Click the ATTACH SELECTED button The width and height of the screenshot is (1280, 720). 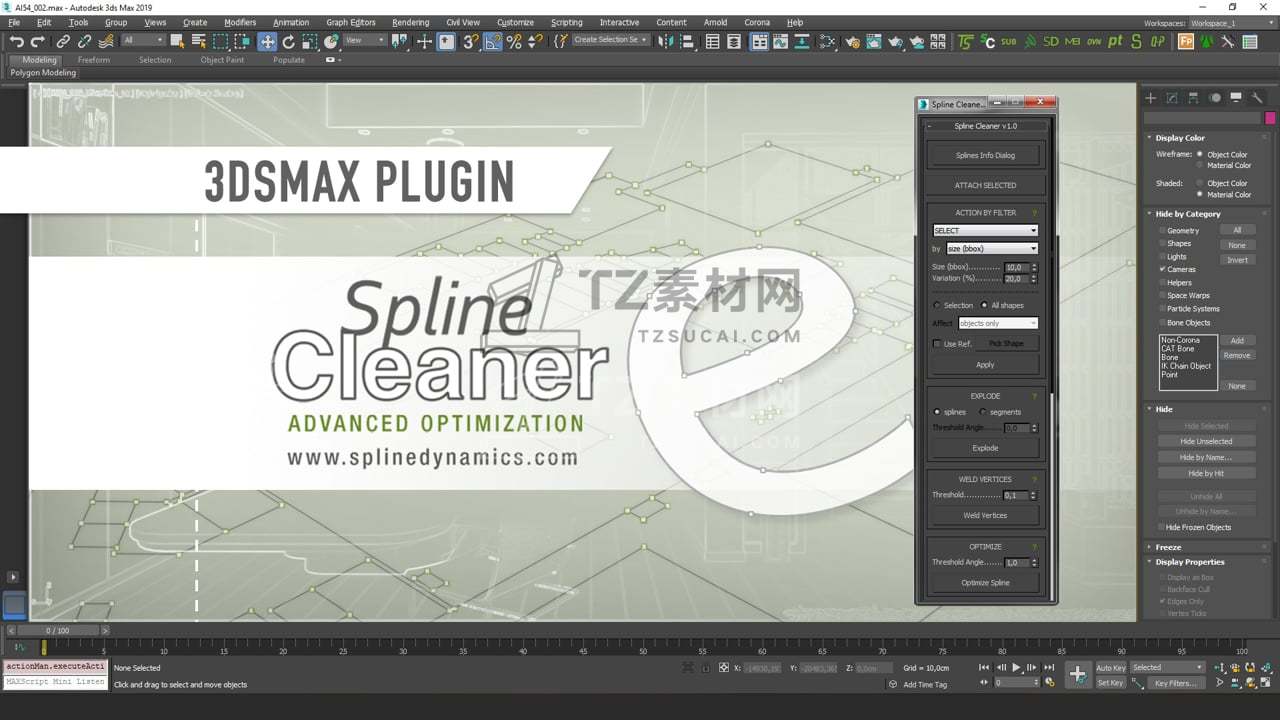tap(985, 185)
